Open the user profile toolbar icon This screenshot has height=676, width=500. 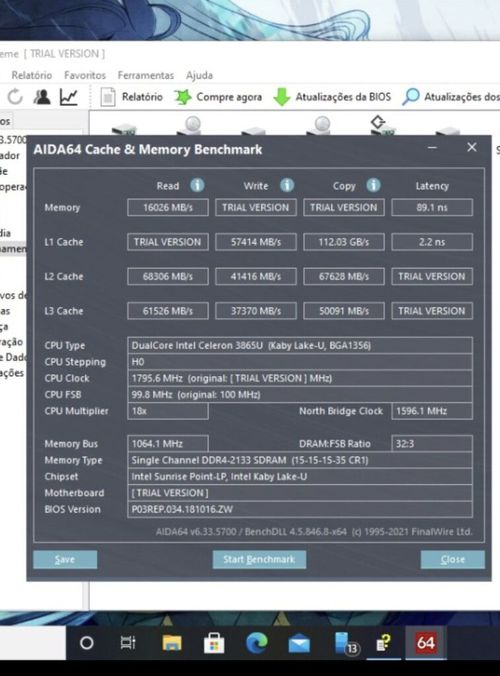click(42, 97)
